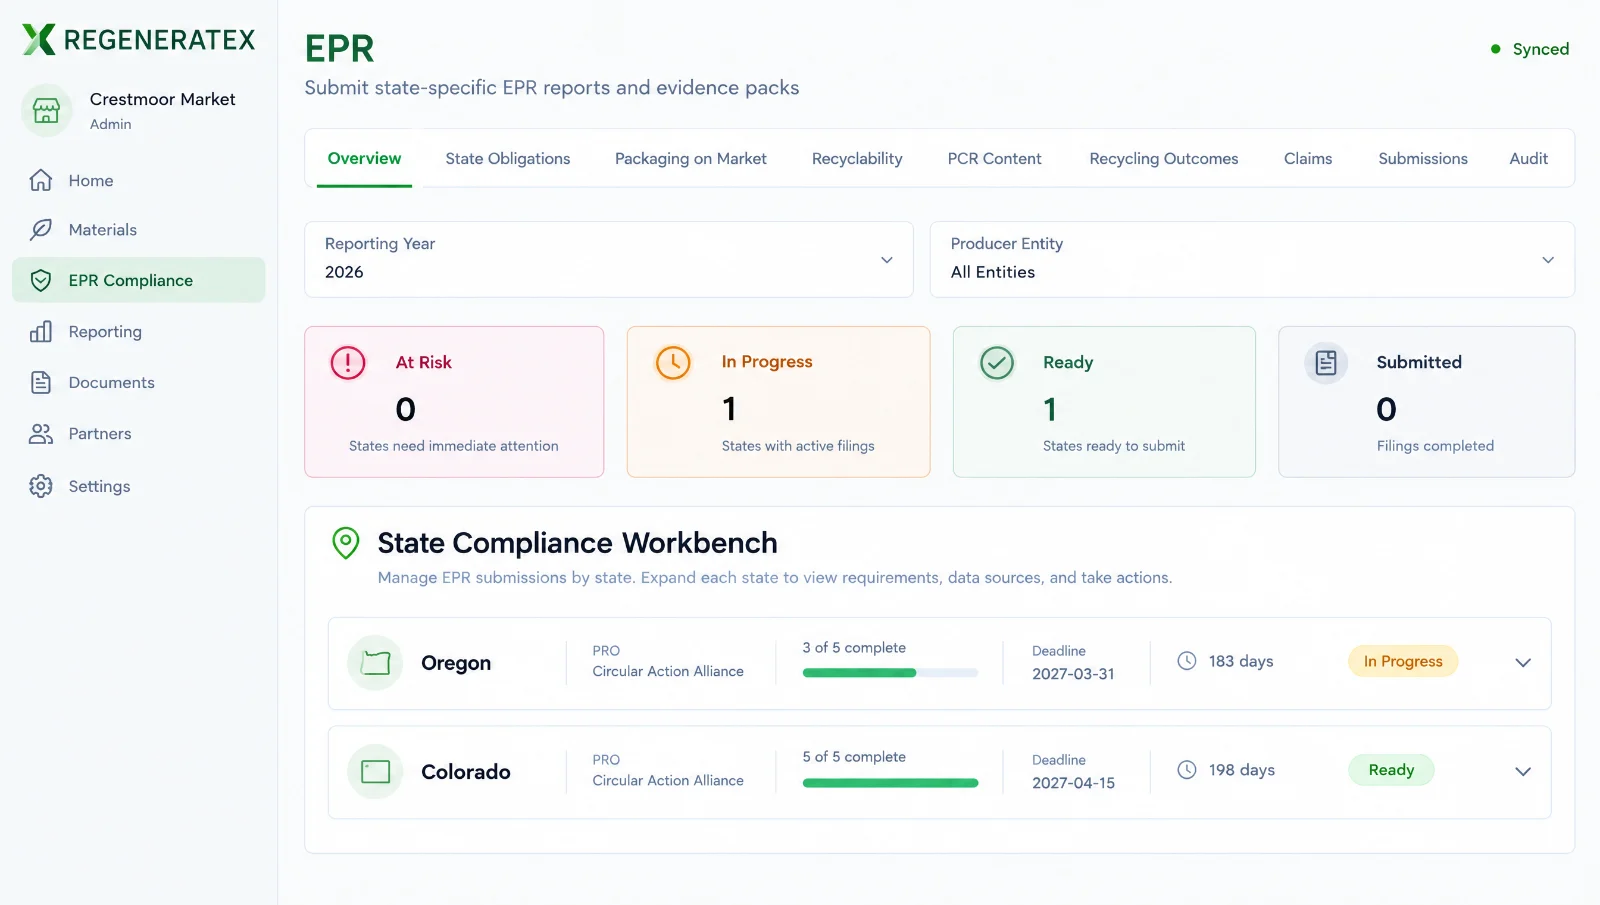Click Oregon's Circular Action Alliance PRO text

(668, 671)
